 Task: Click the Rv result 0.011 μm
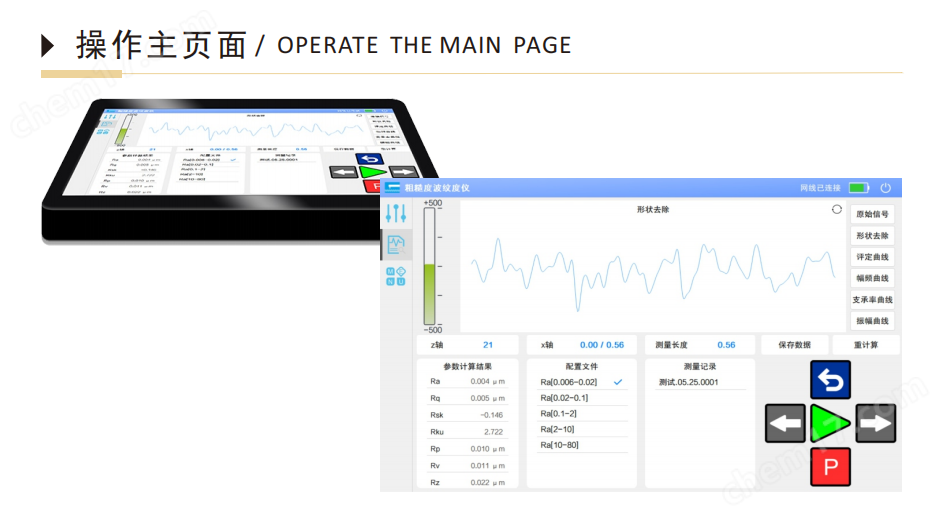pos(487,466)
